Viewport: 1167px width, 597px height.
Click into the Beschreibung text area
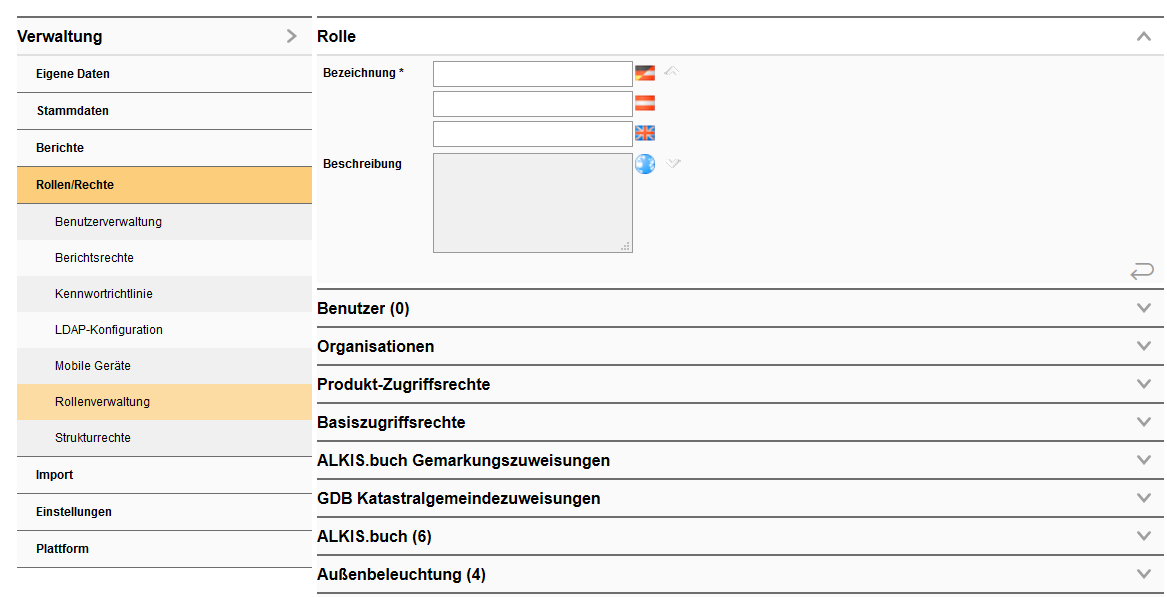click(532, 203)
